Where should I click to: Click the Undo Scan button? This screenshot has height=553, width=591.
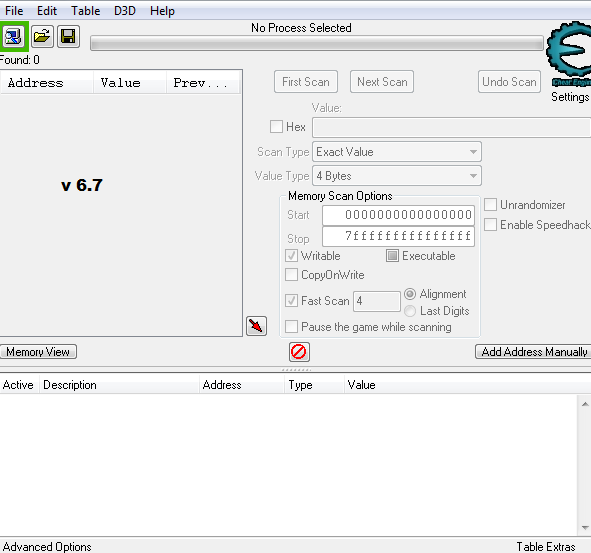[509, 82]
